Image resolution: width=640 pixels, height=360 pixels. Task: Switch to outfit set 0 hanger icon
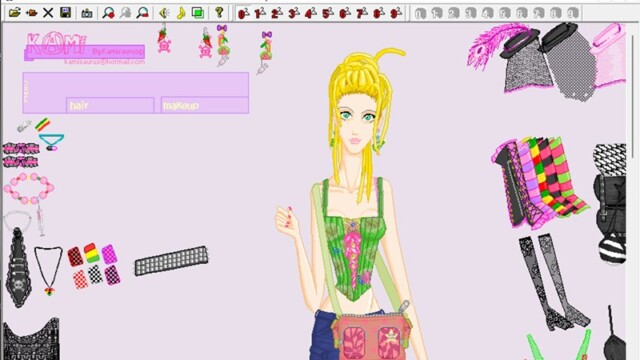click(242, 13)
